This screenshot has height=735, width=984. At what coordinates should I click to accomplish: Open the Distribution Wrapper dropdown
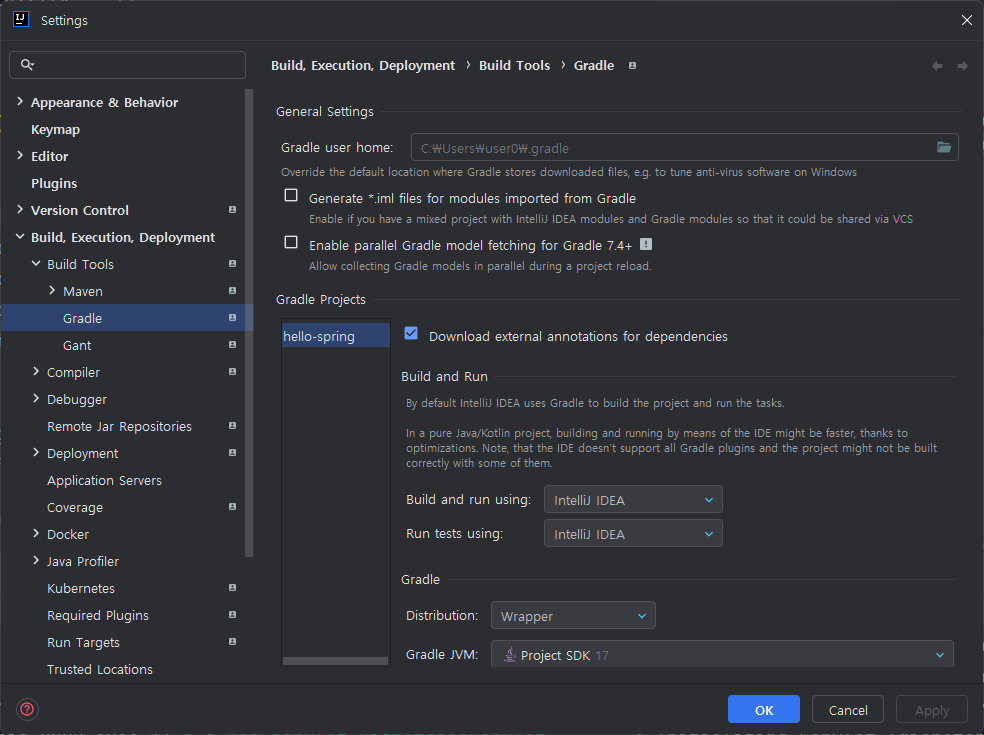573,616
